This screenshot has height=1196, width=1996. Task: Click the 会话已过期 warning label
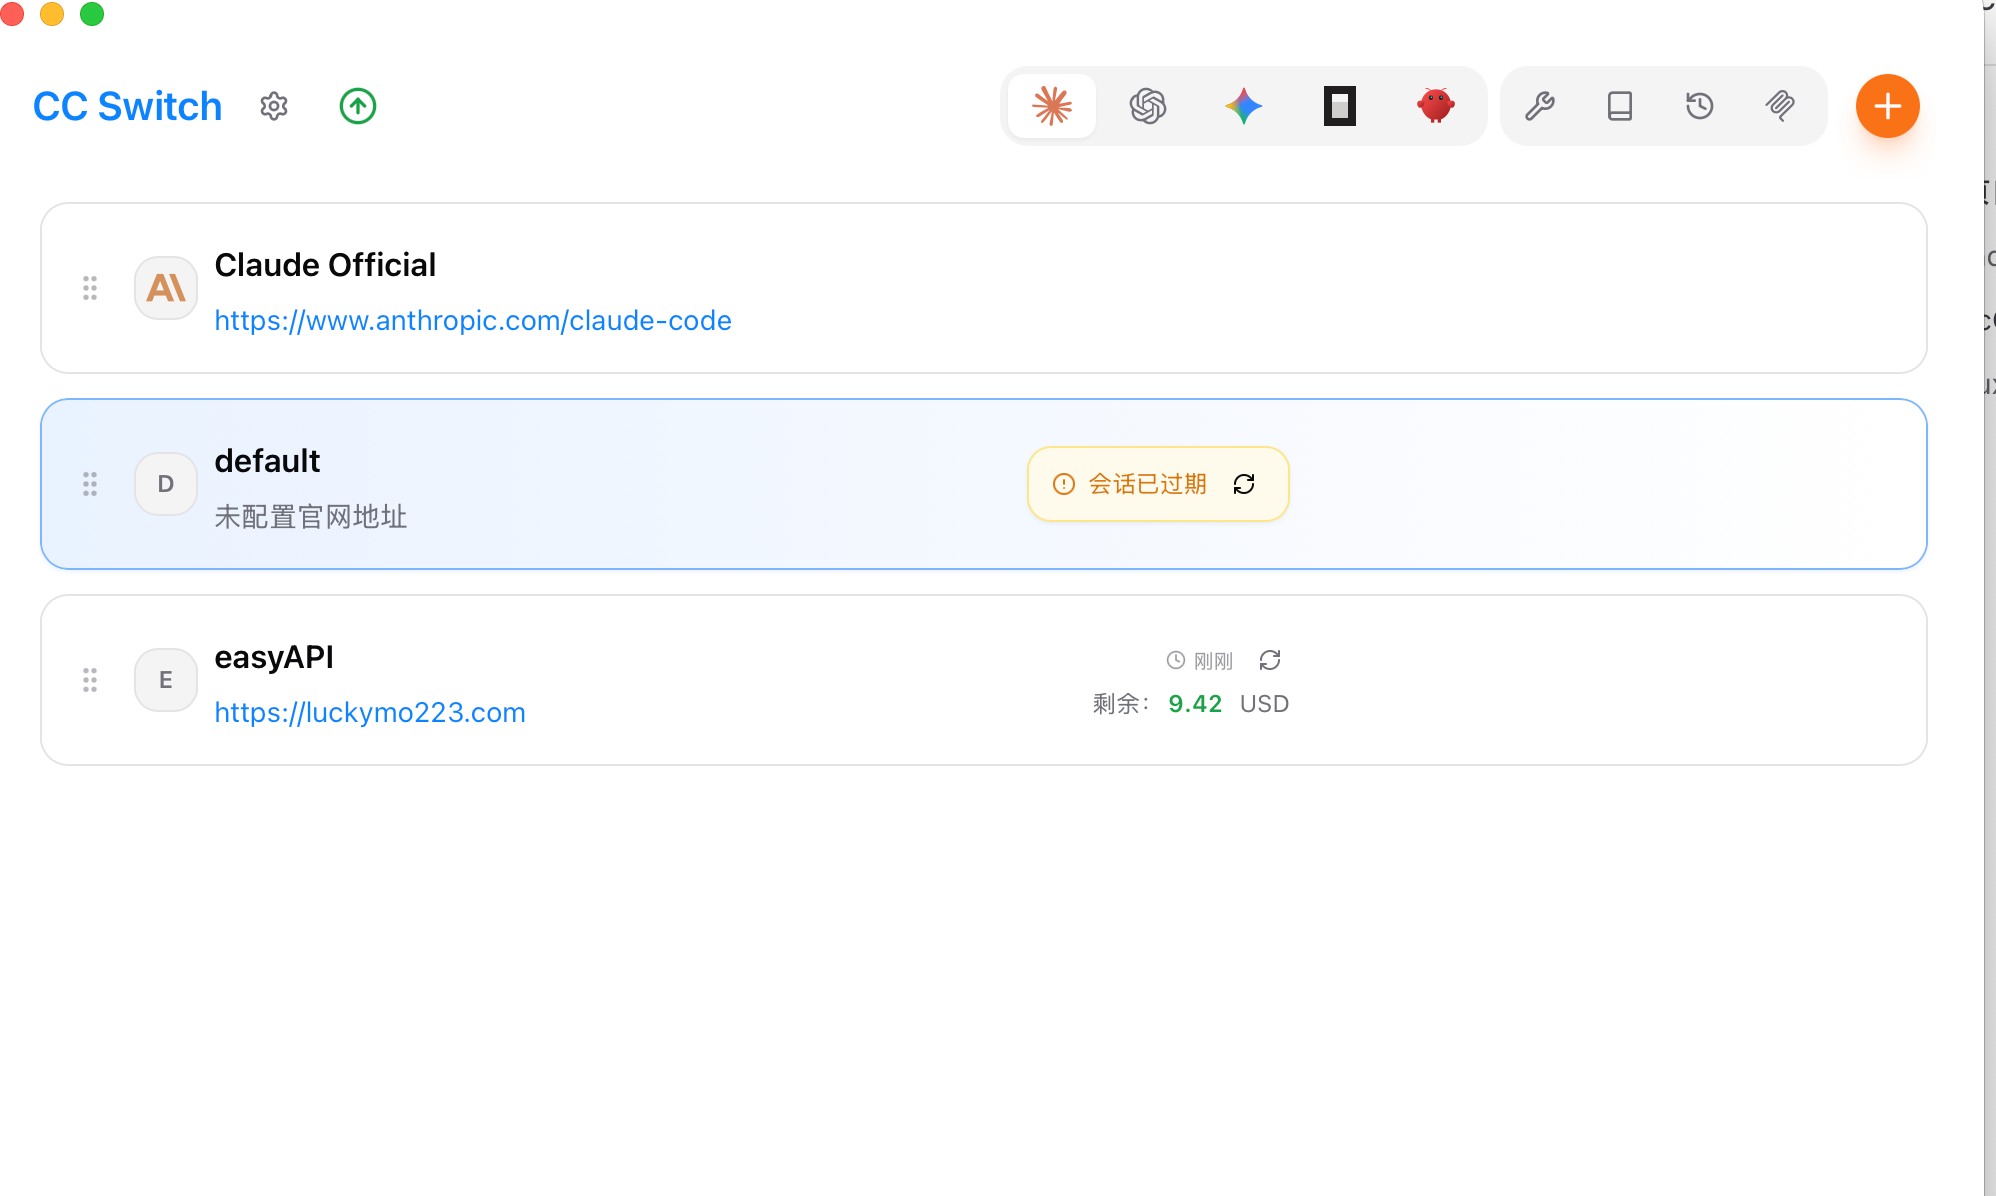(x=1148, y=484)
